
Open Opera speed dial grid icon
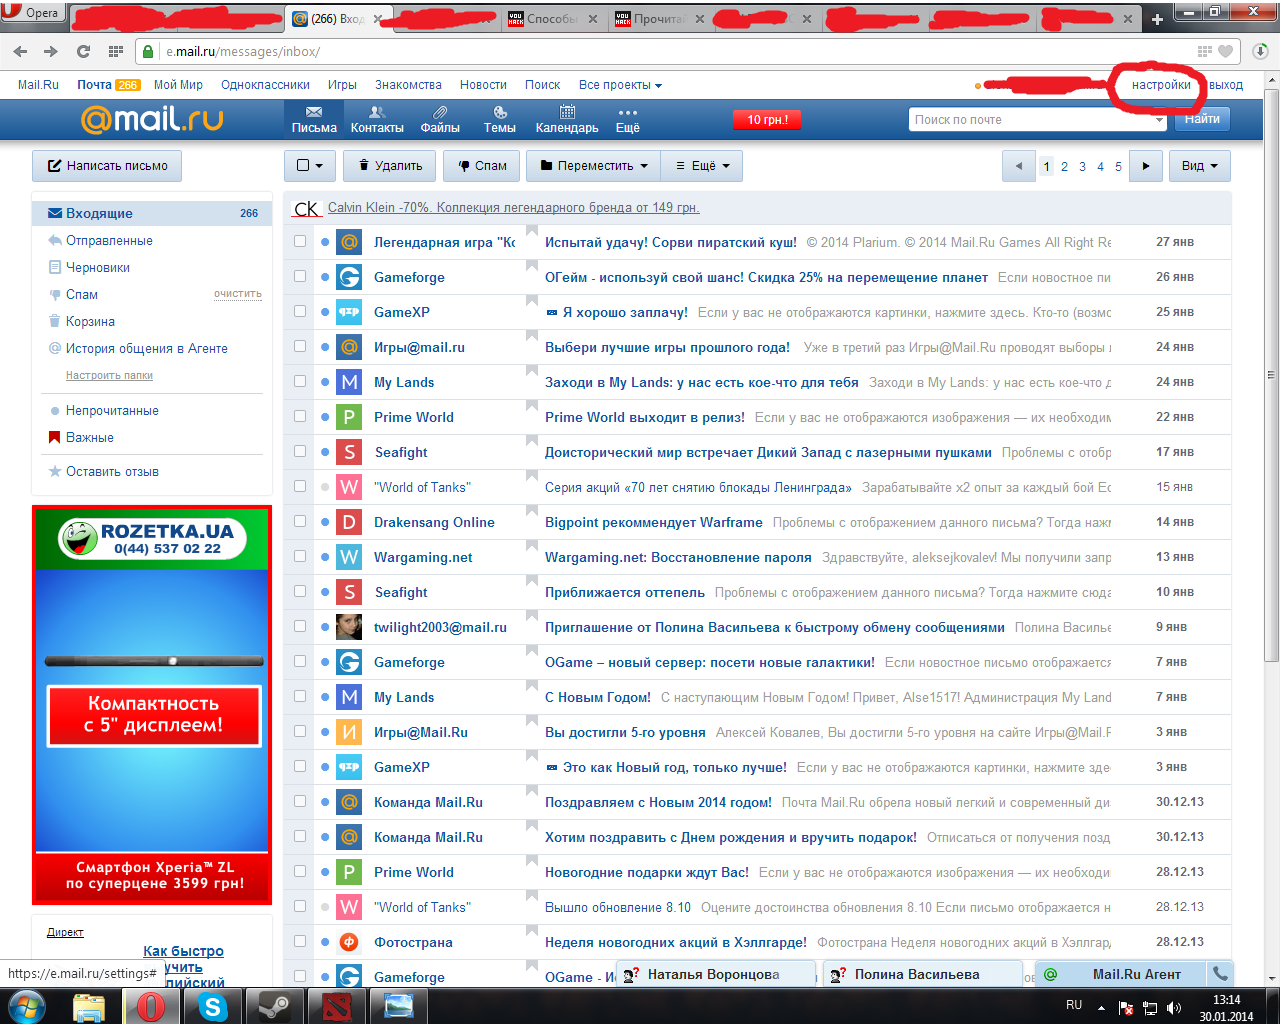pyautogui.click(x=115, y=51)
